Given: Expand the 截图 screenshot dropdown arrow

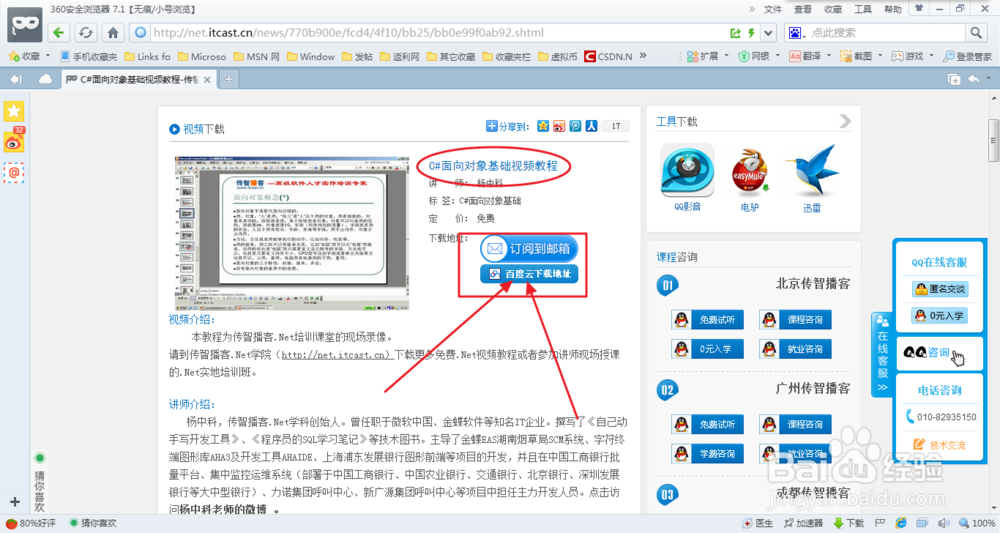Looking at the screenshot, I should (880, 56).
